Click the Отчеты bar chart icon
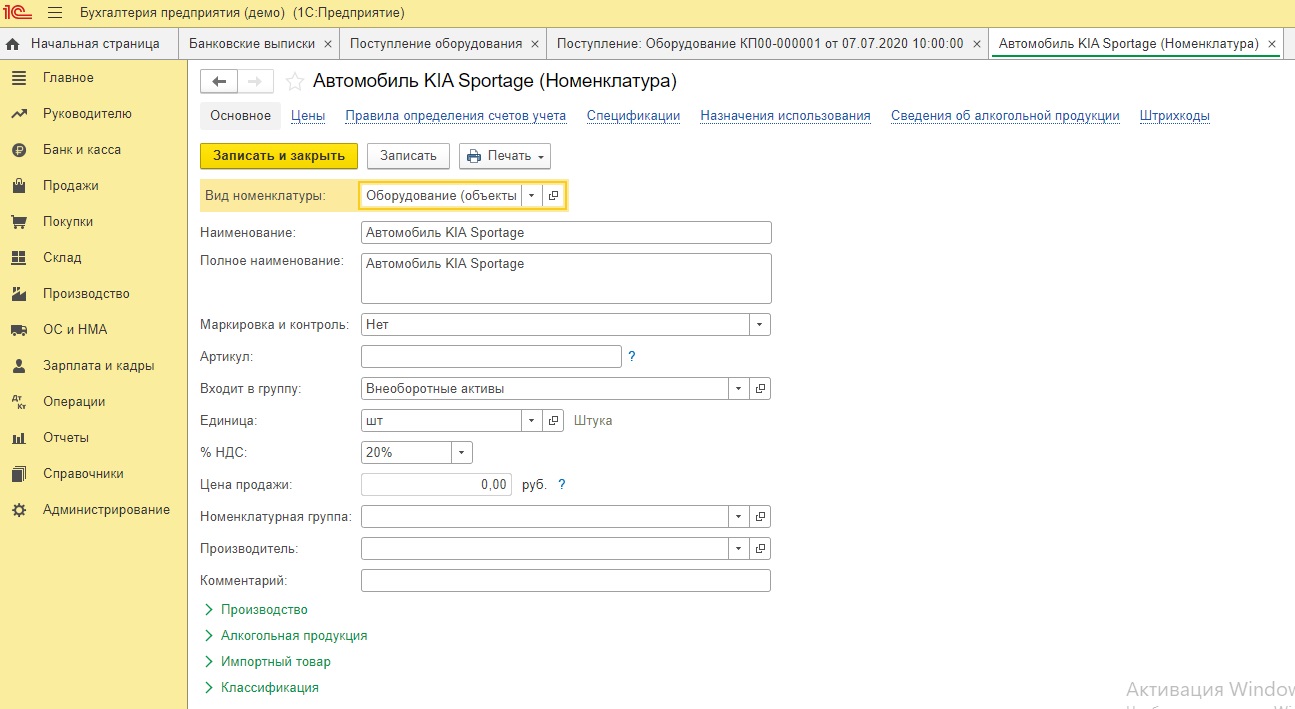The height and width of the screenshot is (709, 1295). tap(18, 438)
